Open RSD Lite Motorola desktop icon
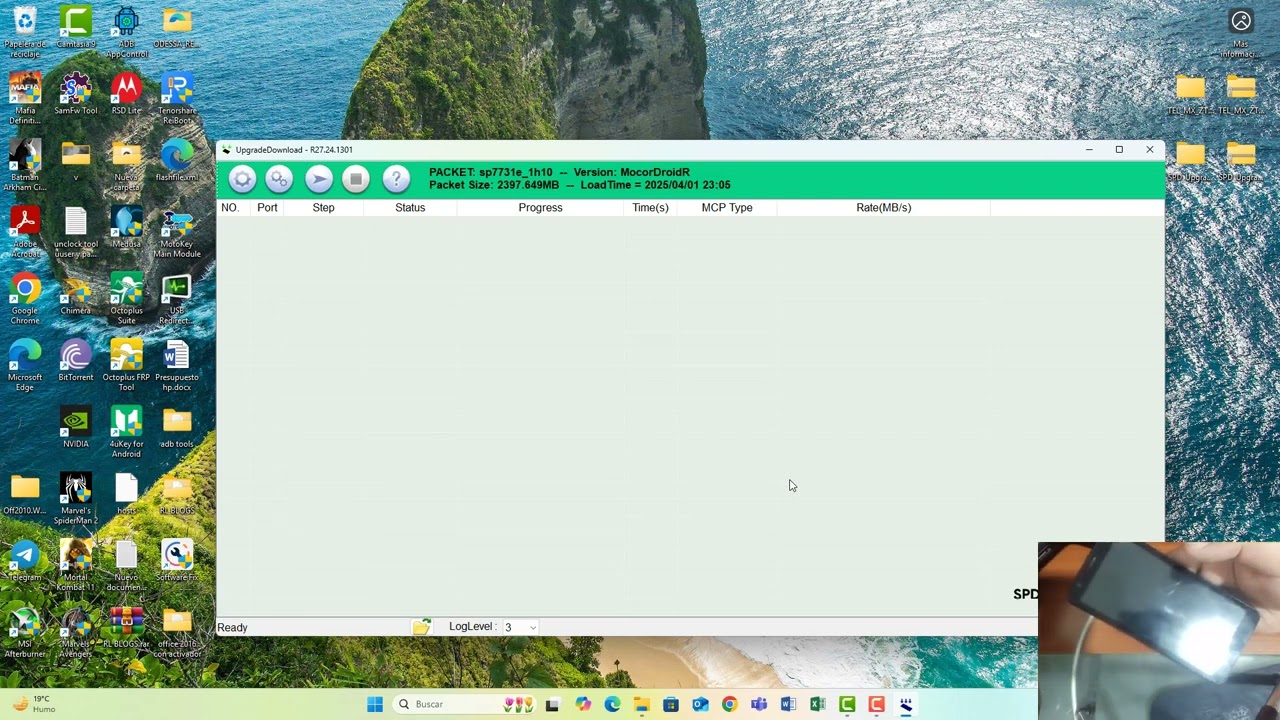 tap(126, 95)
